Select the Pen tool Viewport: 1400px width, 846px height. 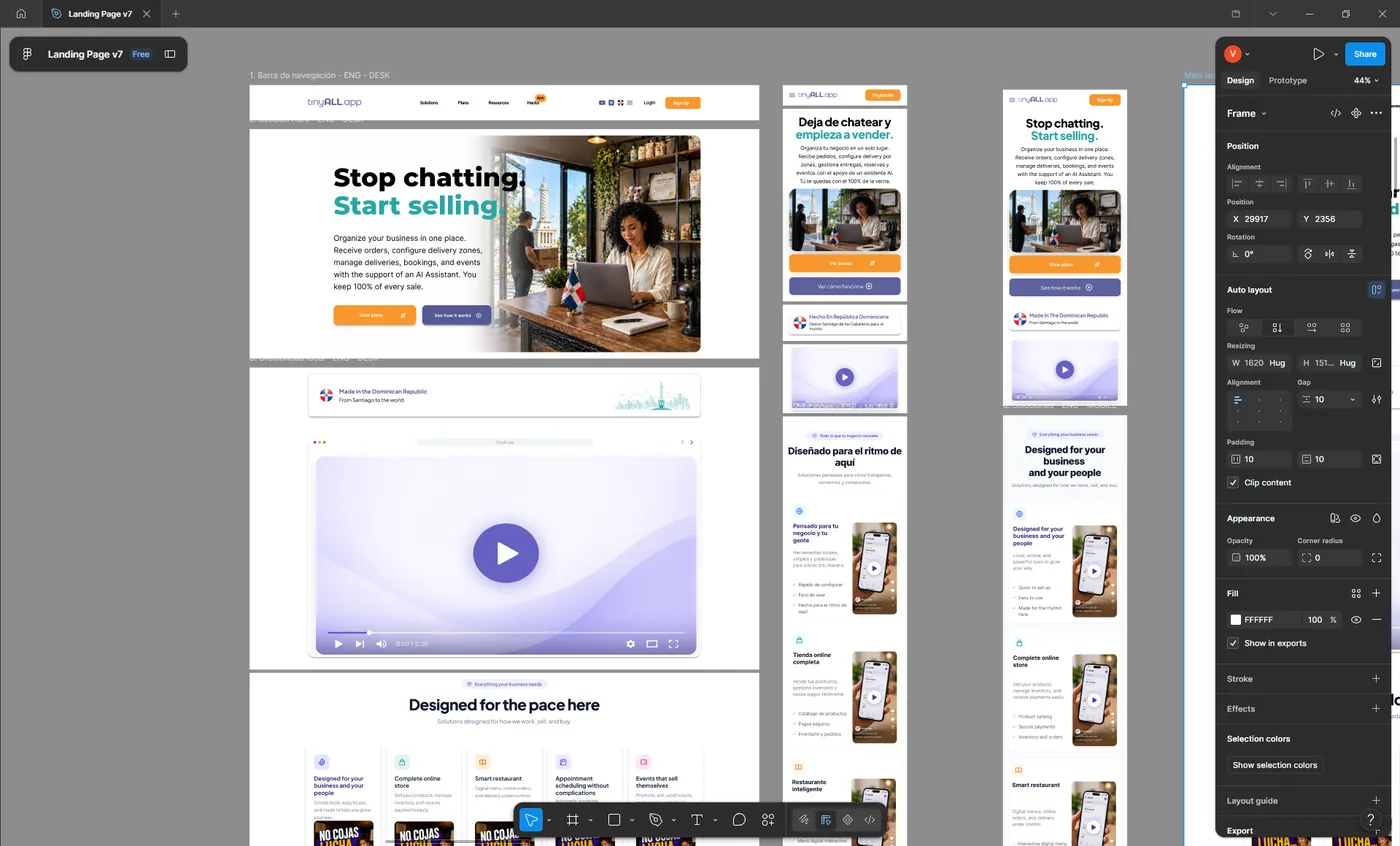(656, 820)
